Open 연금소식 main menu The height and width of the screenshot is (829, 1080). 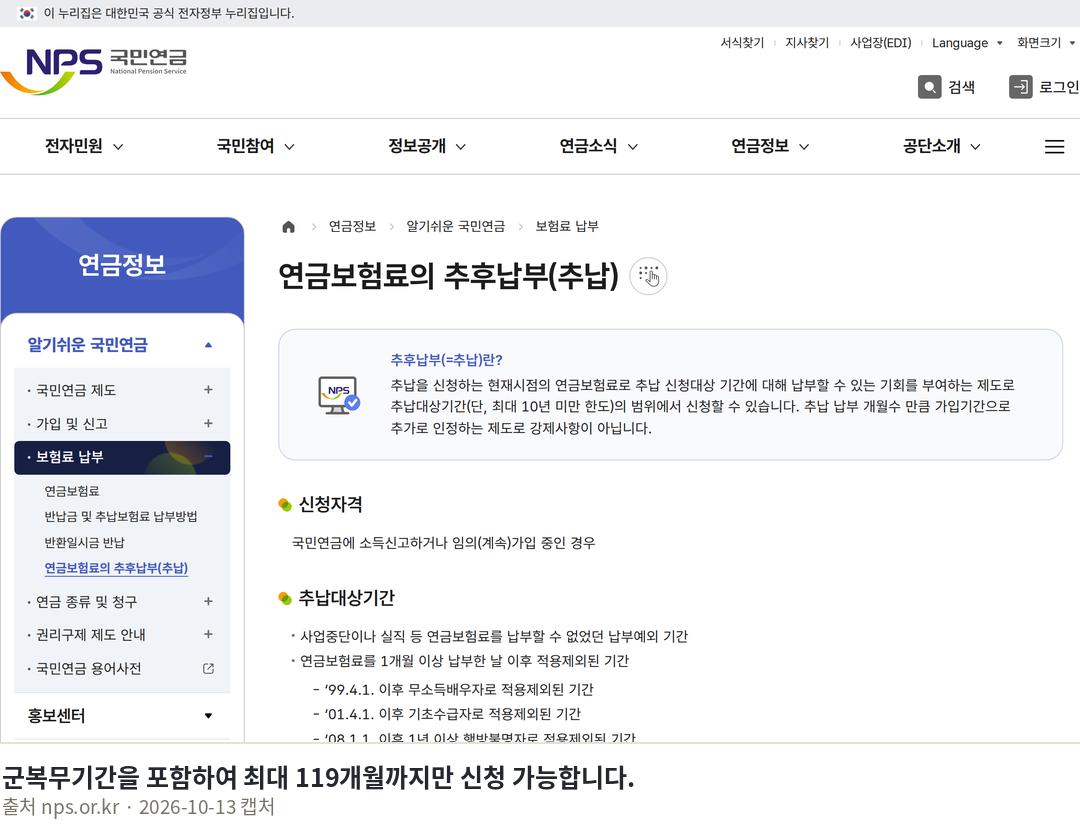tap(599, 146)
